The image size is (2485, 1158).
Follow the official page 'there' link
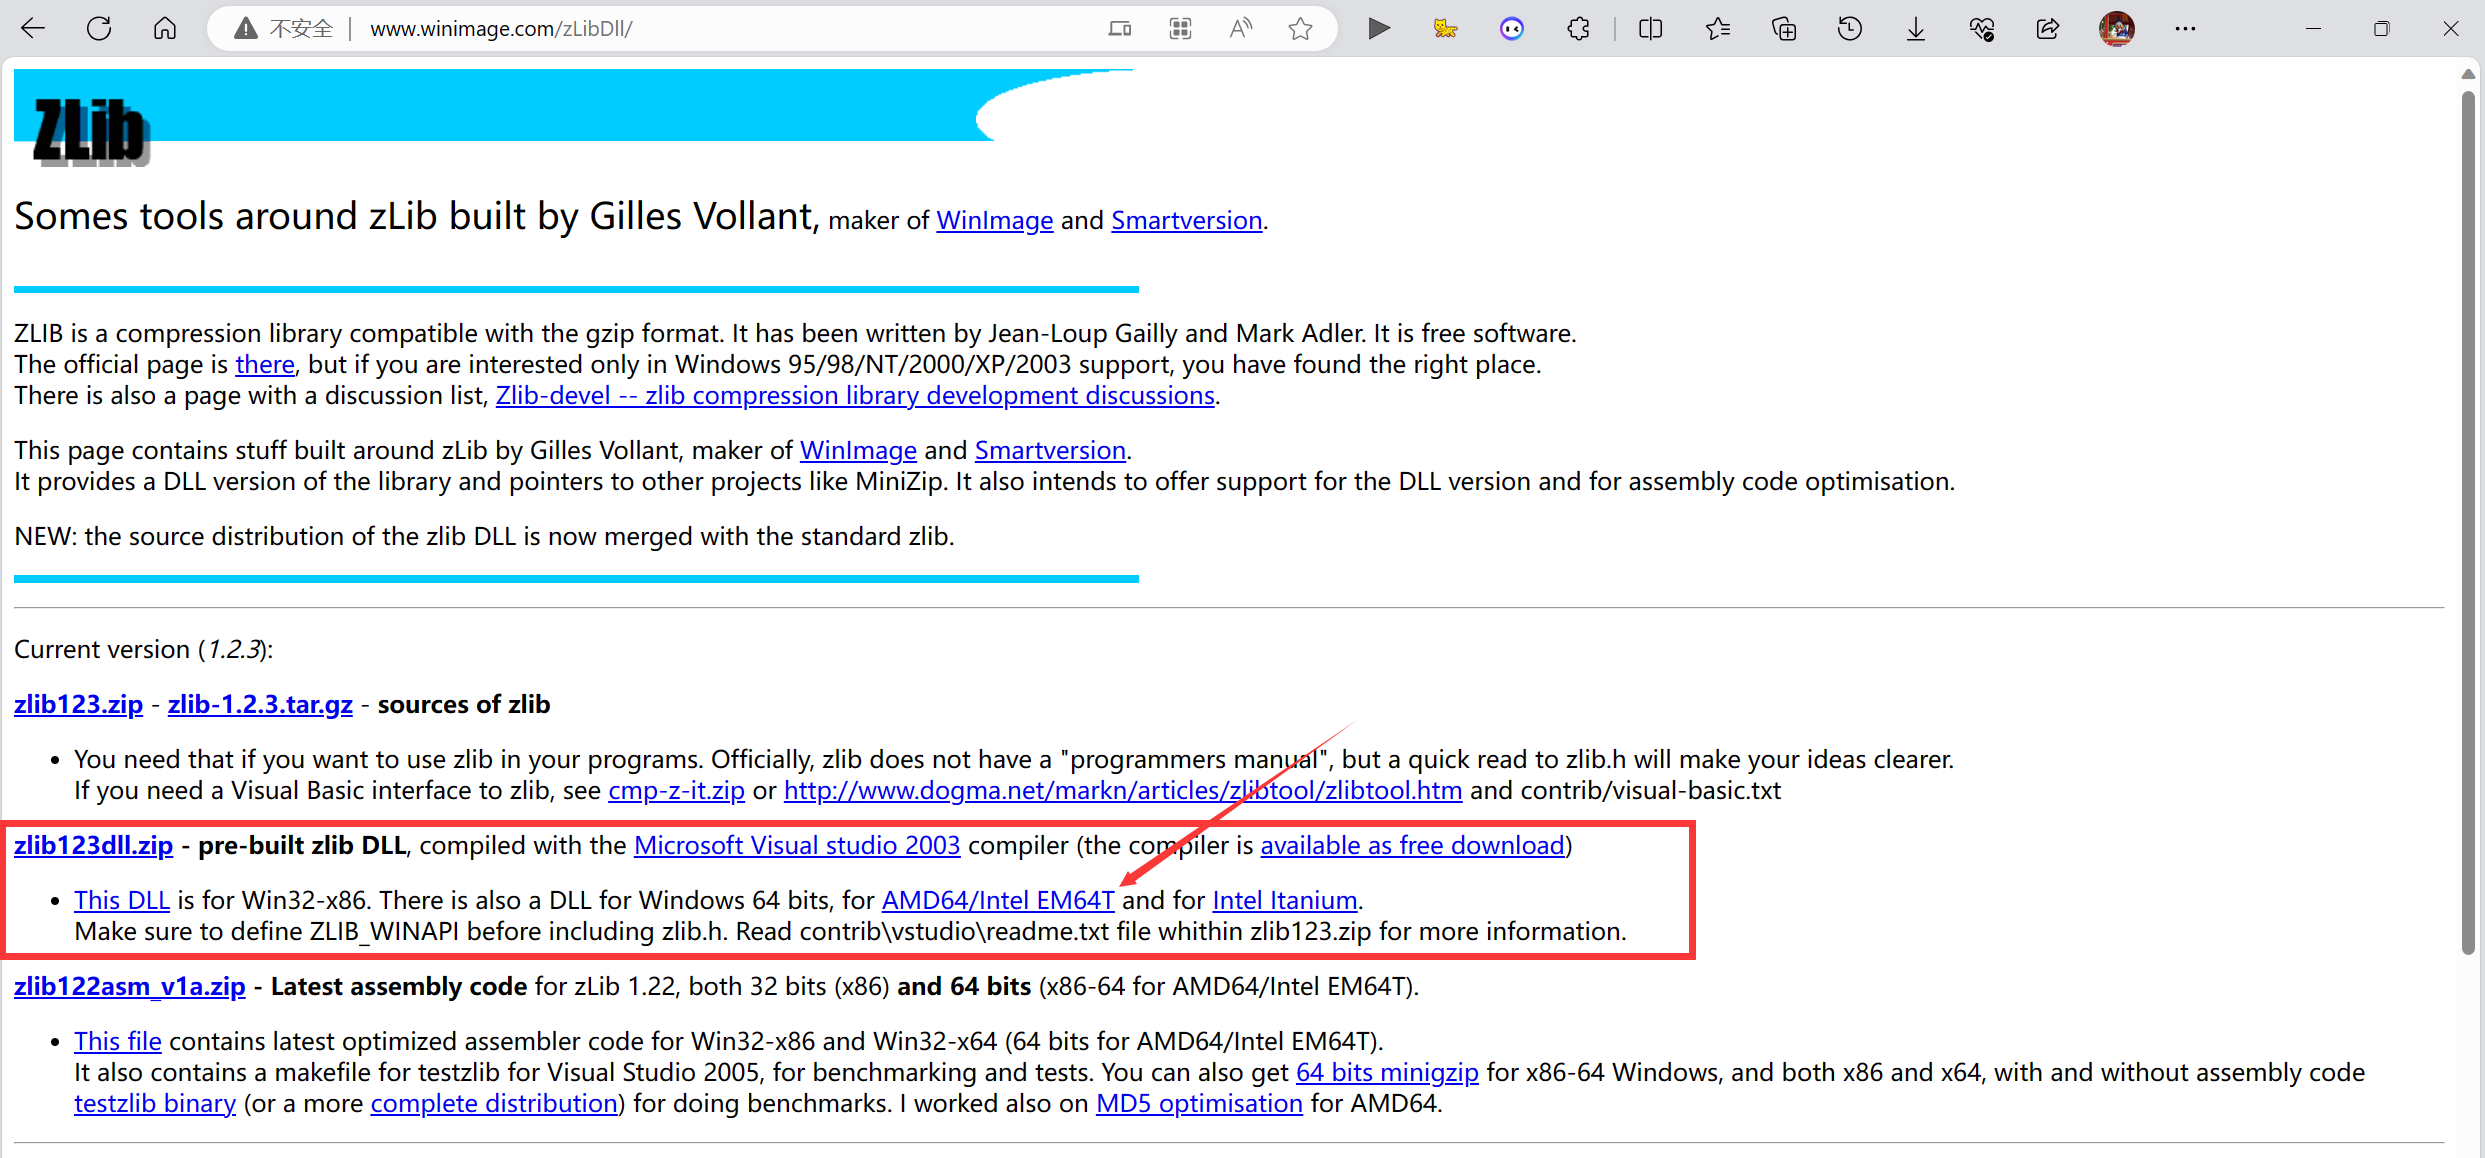(265, 364)
